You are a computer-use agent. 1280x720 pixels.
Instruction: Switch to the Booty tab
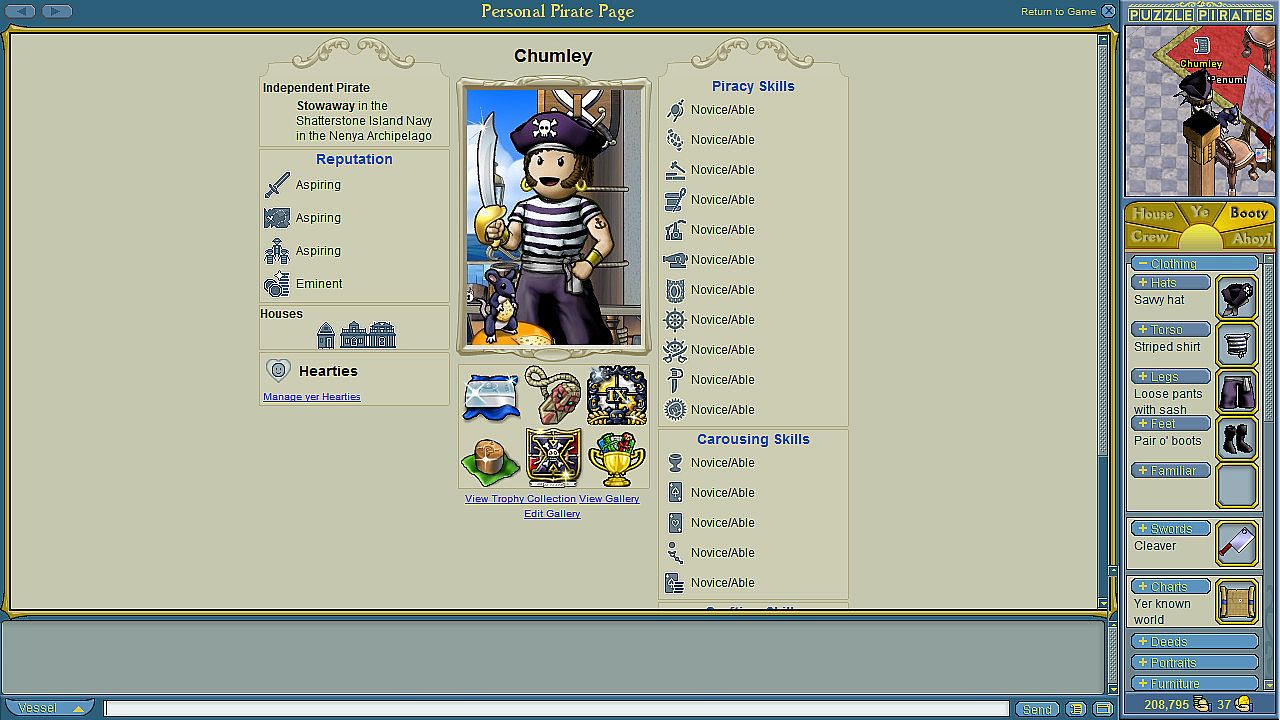click(x=1248, y=213)
